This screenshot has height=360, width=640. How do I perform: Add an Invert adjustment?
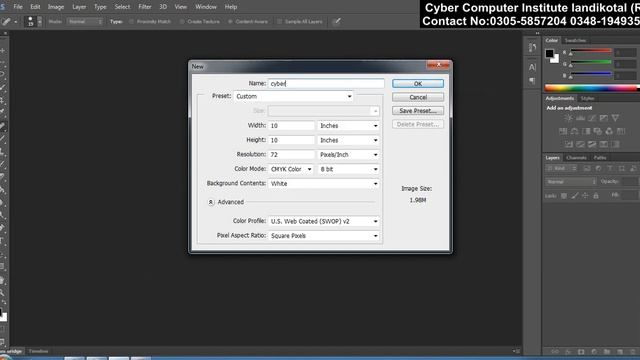(569, 144)
